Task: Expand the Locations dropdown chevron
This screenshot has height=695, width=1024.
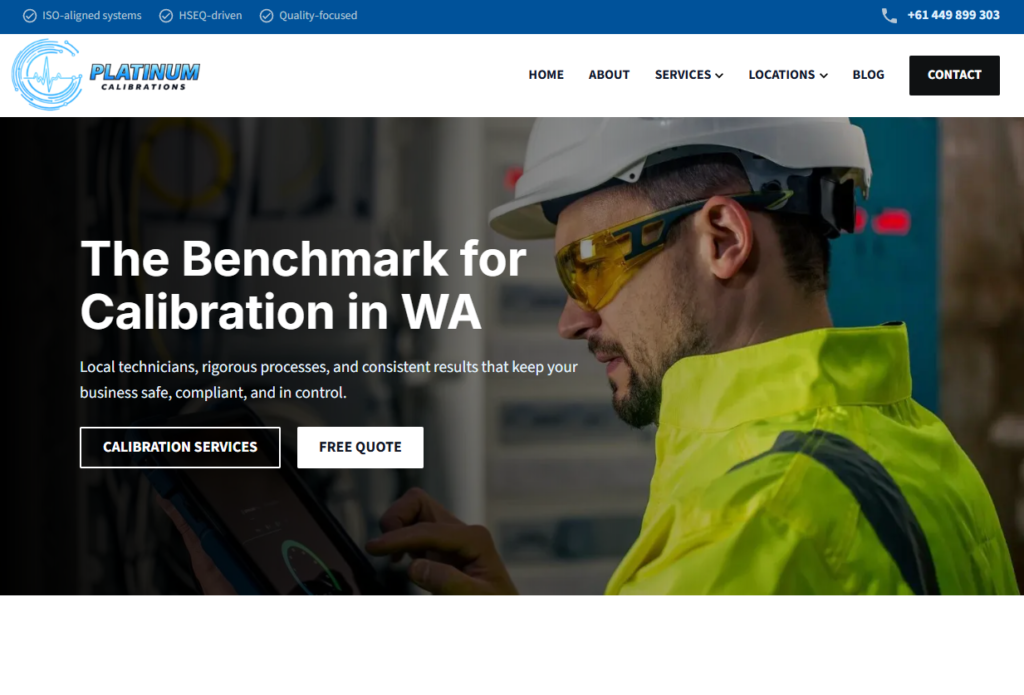Action: coord(824,76)
